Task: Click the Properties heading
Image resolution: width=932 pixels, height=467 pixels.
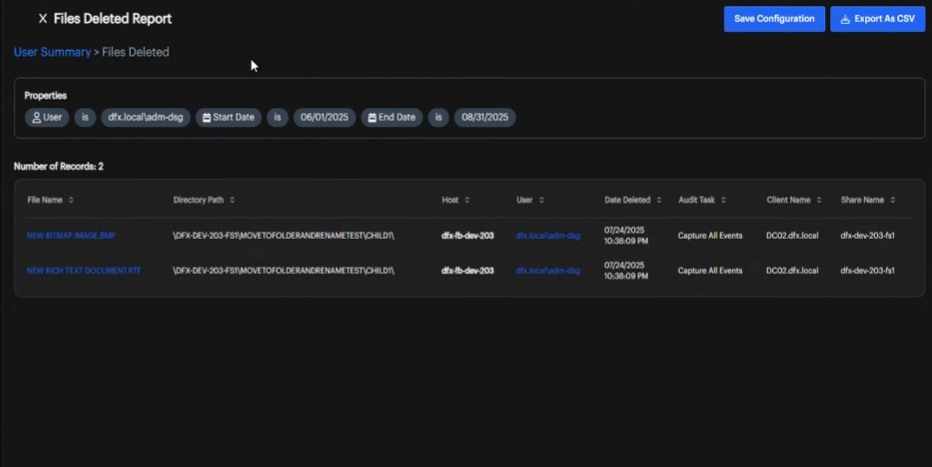Action: pos(45,96)
